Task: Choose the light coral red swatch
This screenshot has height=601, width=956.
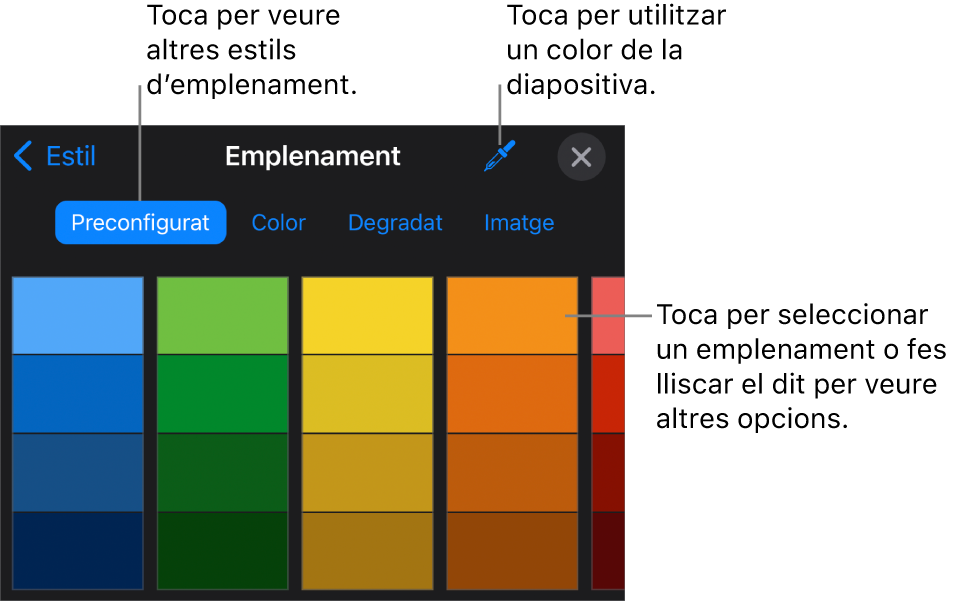Action: pyautogui.click(x=608, y=316)
